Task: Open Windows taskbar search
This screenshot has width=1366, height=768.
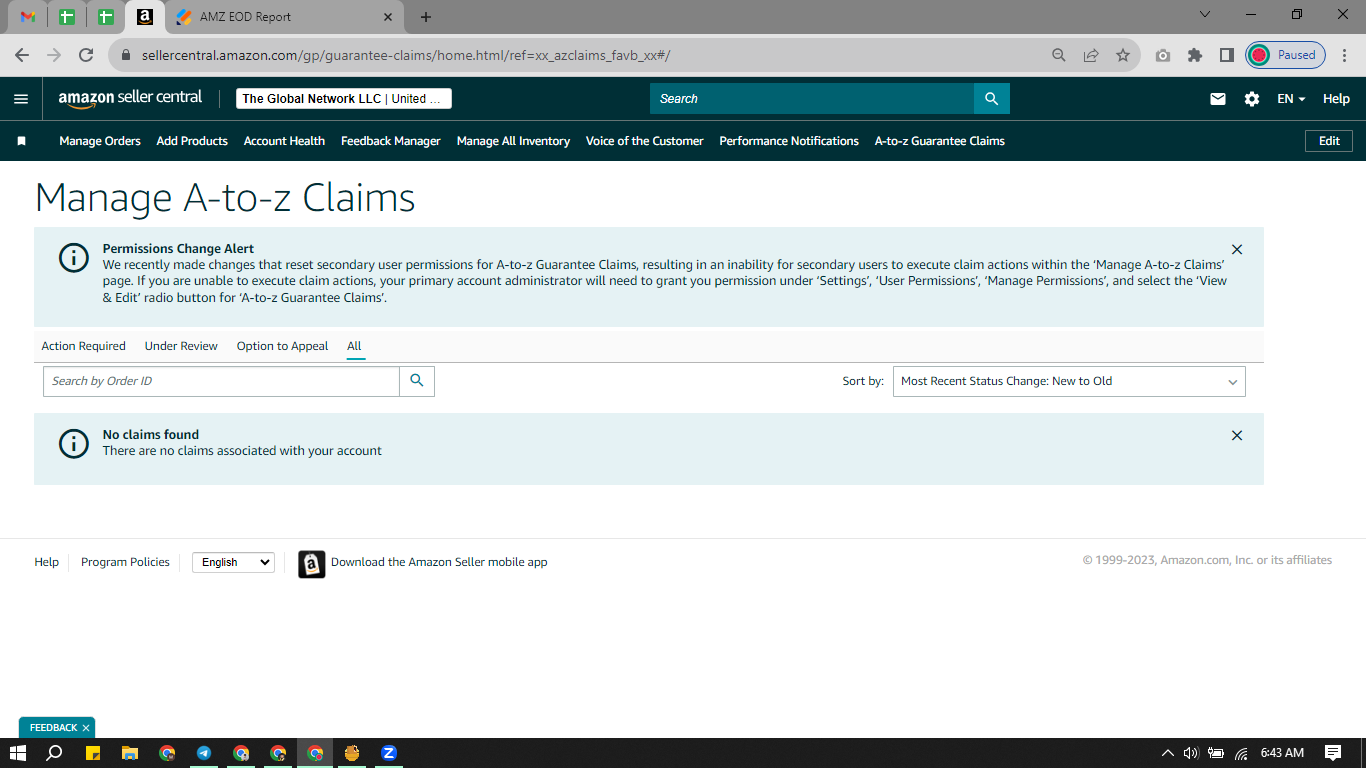Action: tap(55, 753)
